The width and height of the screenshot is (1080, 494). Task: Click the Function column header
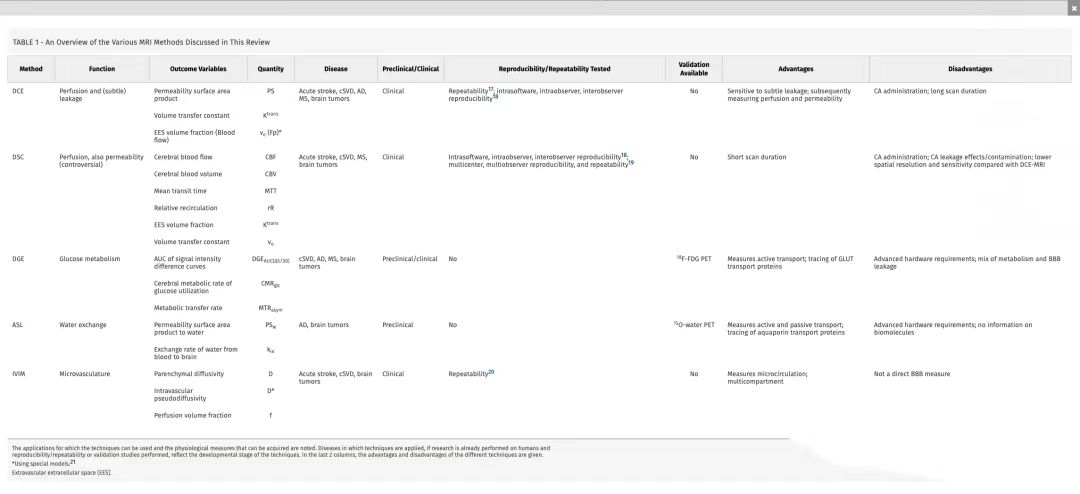101,69
